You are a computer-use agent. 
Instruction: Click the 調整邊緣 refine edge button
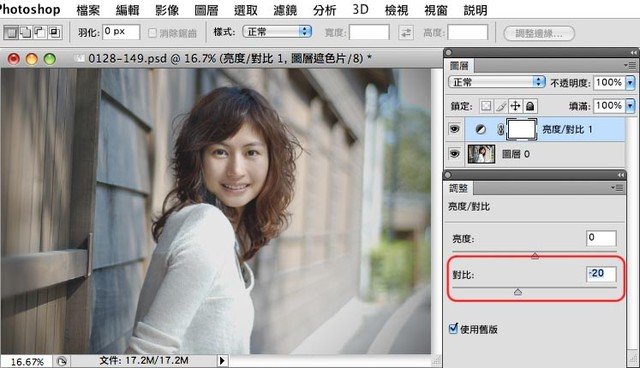pos(539,33)
